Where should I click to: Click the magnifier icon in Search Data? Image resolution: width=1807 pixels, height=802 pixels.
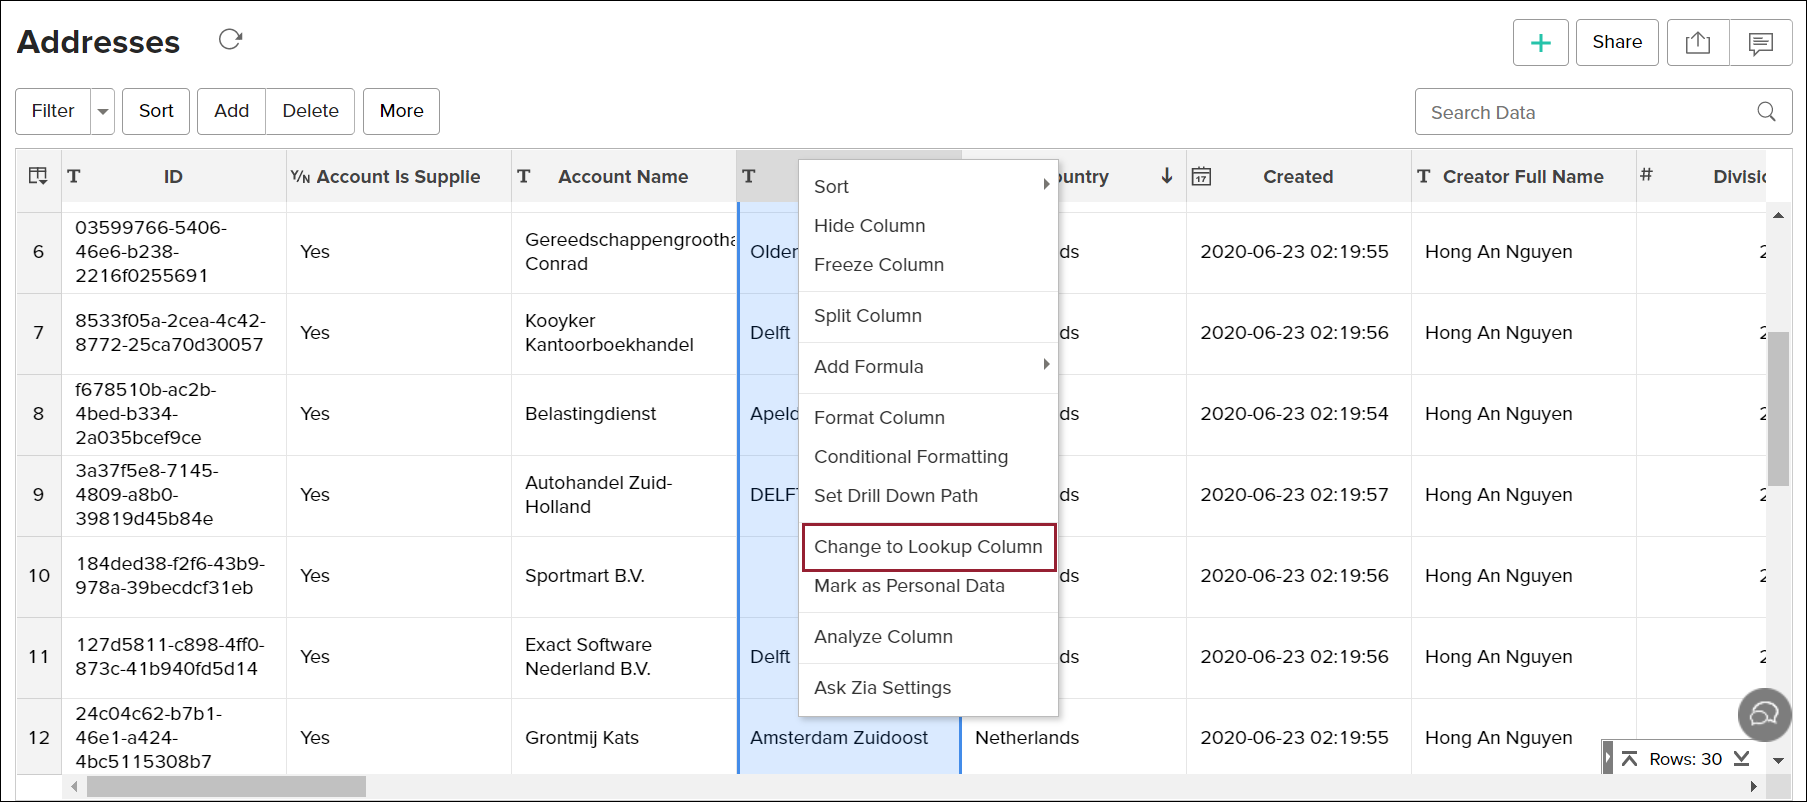point(1766,112)
